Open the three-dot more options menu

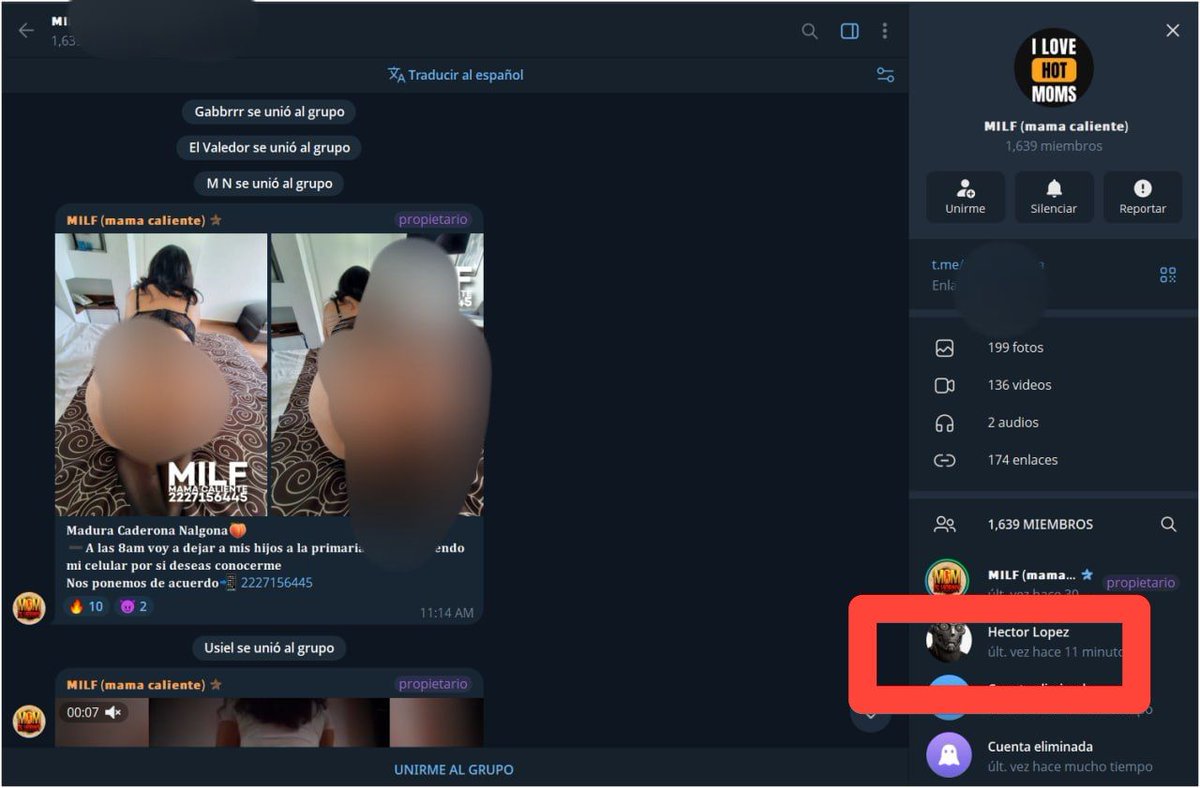pos(884,31)
